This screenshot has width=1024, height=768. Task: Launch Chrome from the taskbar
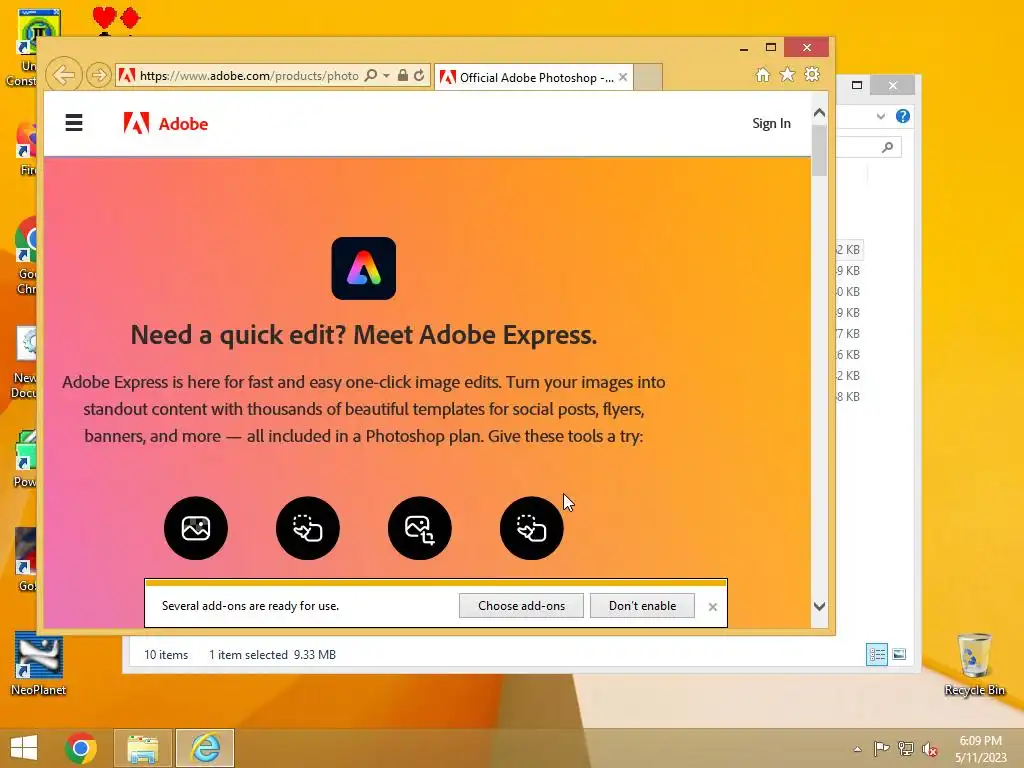coord(81,748)
